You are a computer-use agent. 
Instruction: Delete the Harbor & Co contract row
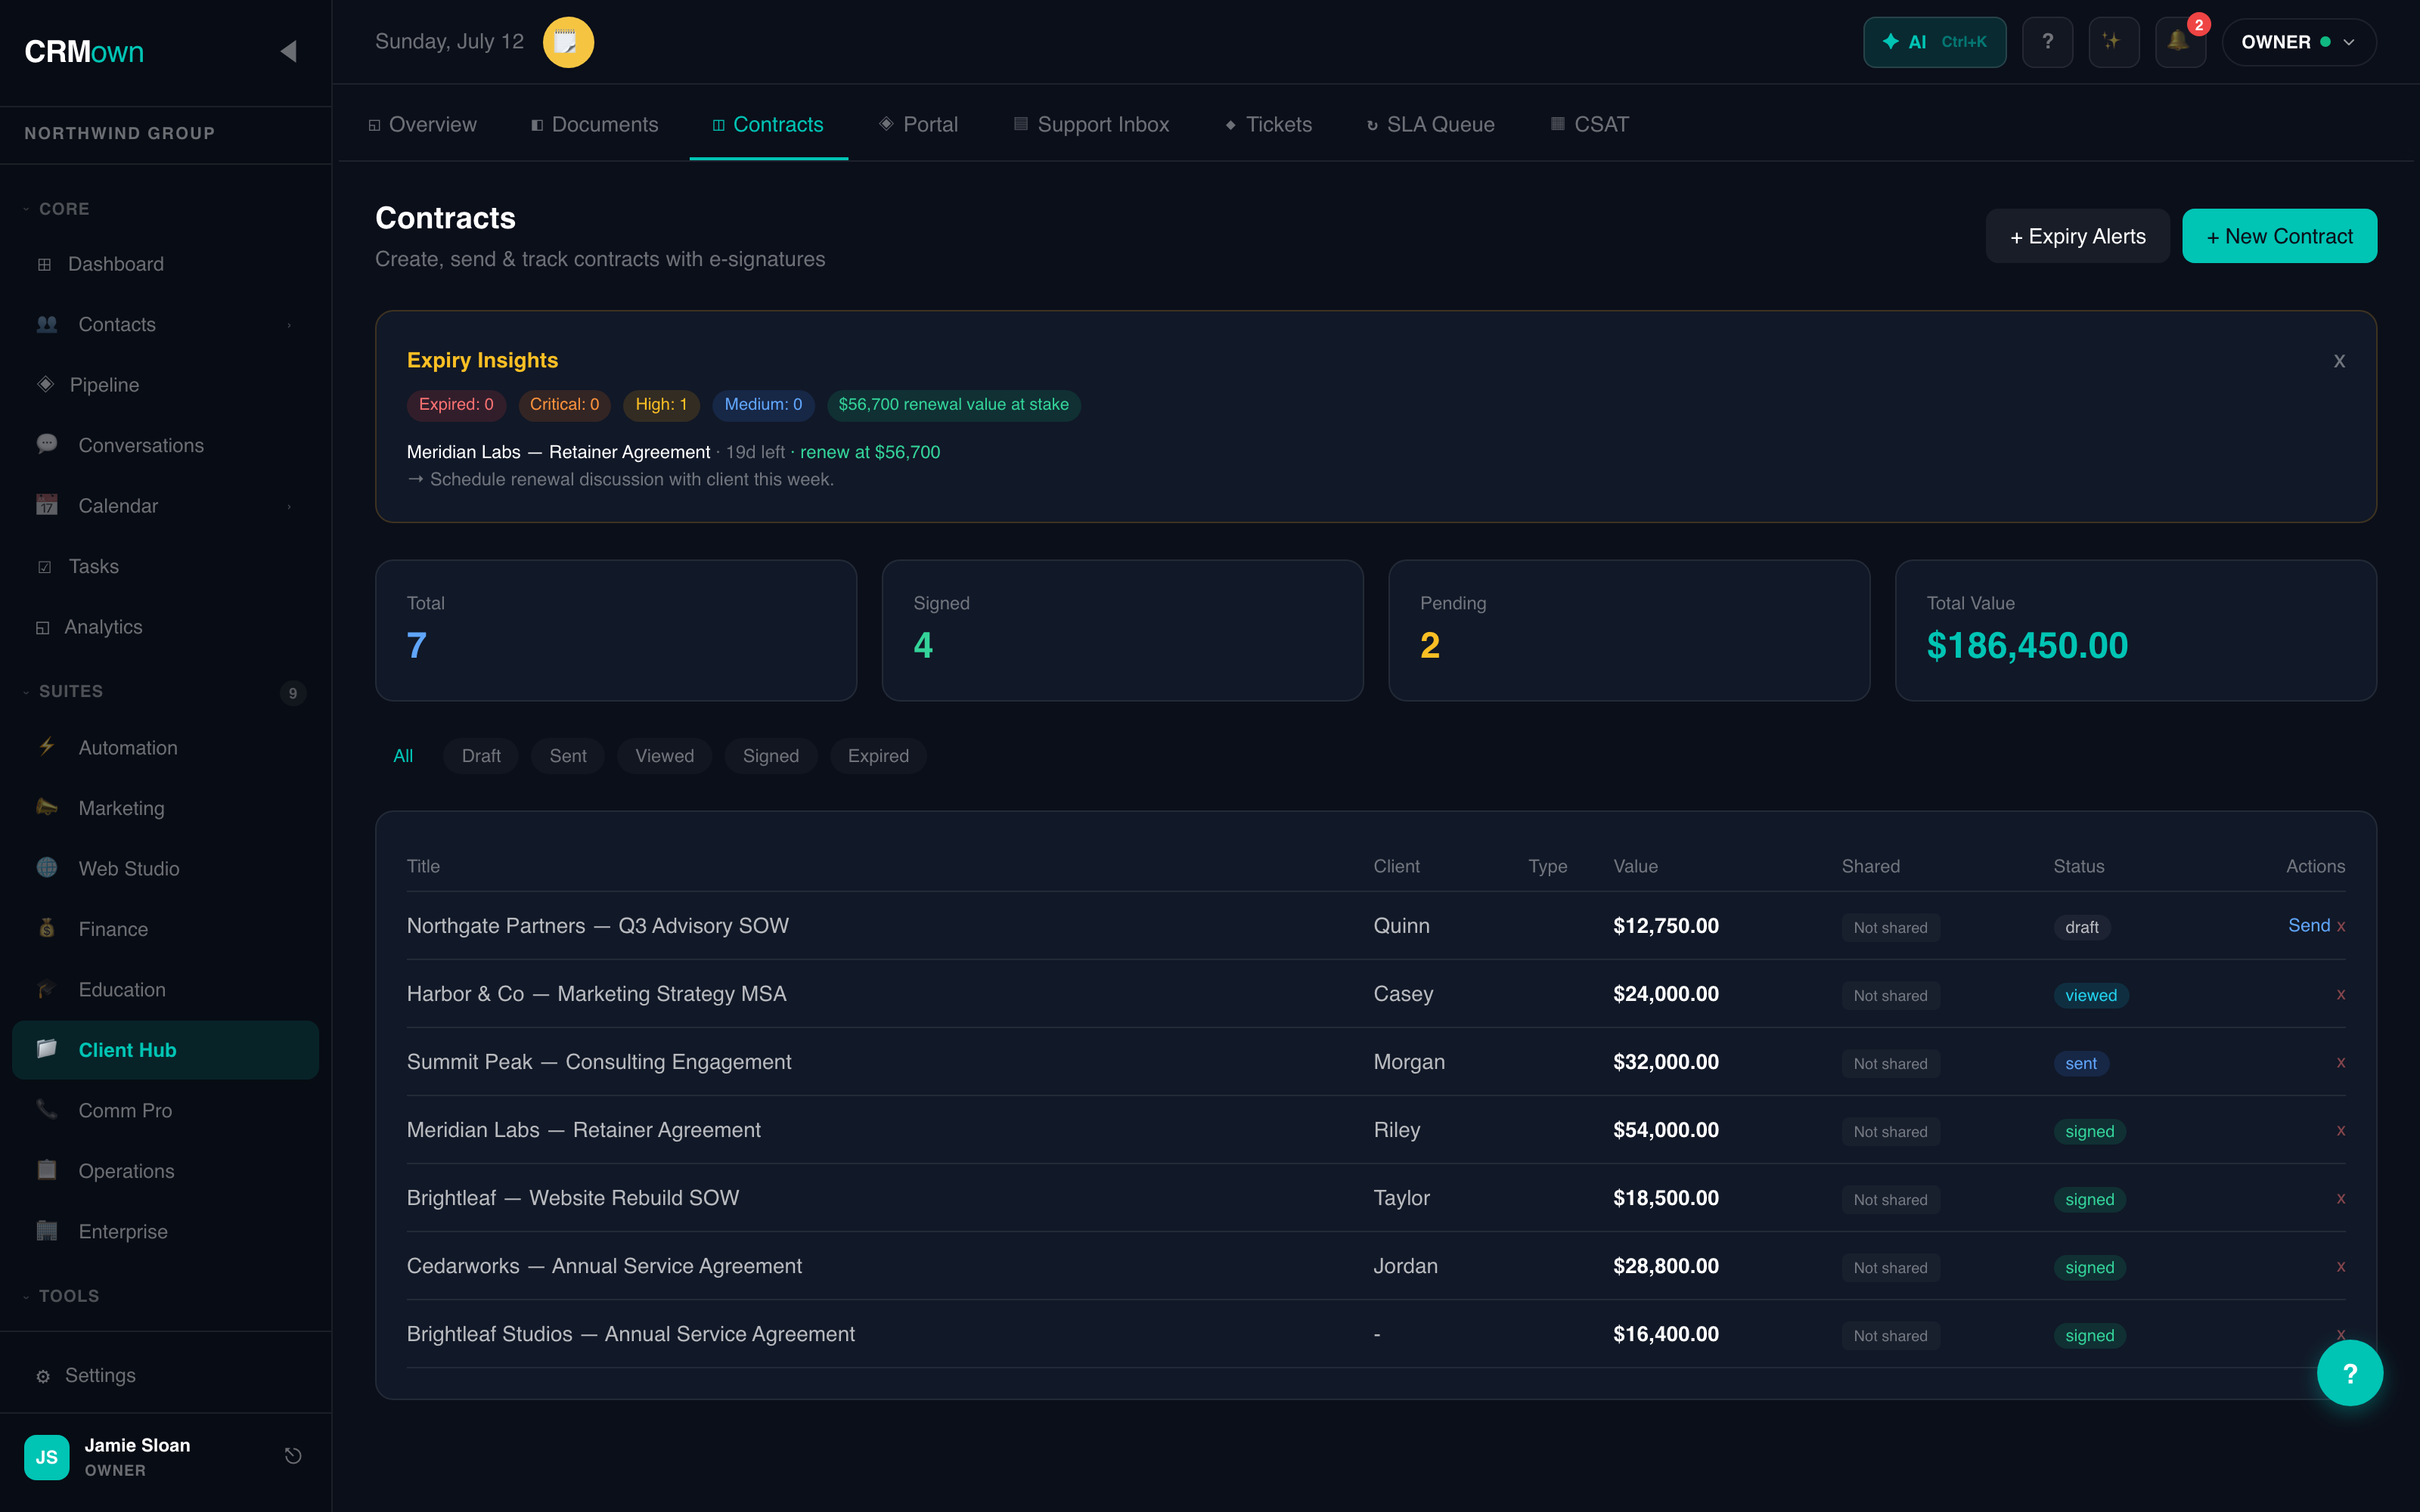click(x=2341, y=994)
